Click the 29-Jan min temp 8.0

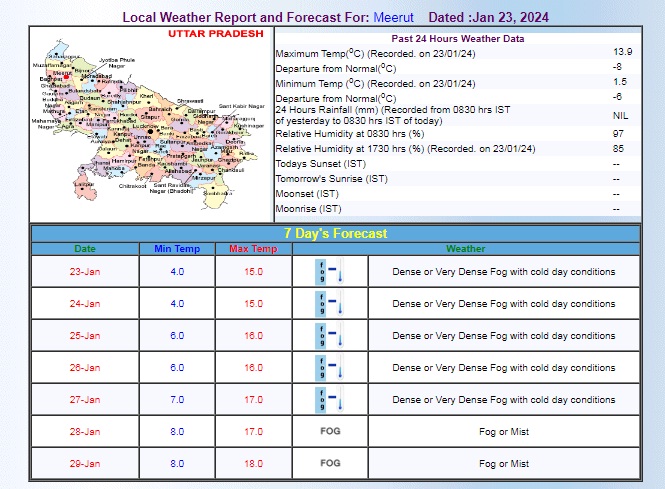click(177, 464)
